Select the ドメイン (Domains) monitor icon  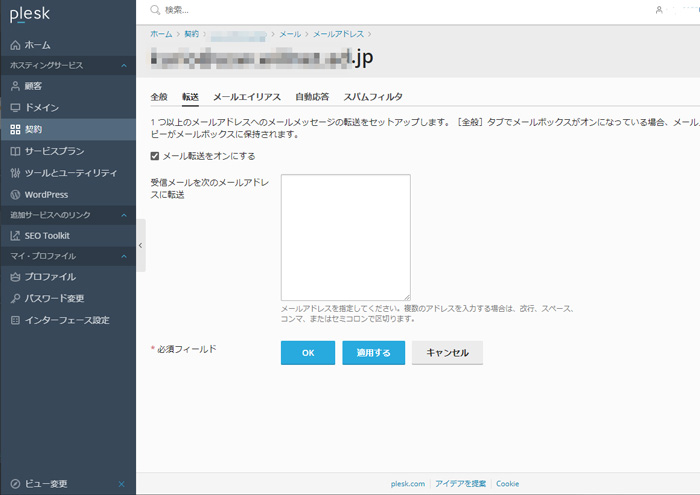click(15, 106)
